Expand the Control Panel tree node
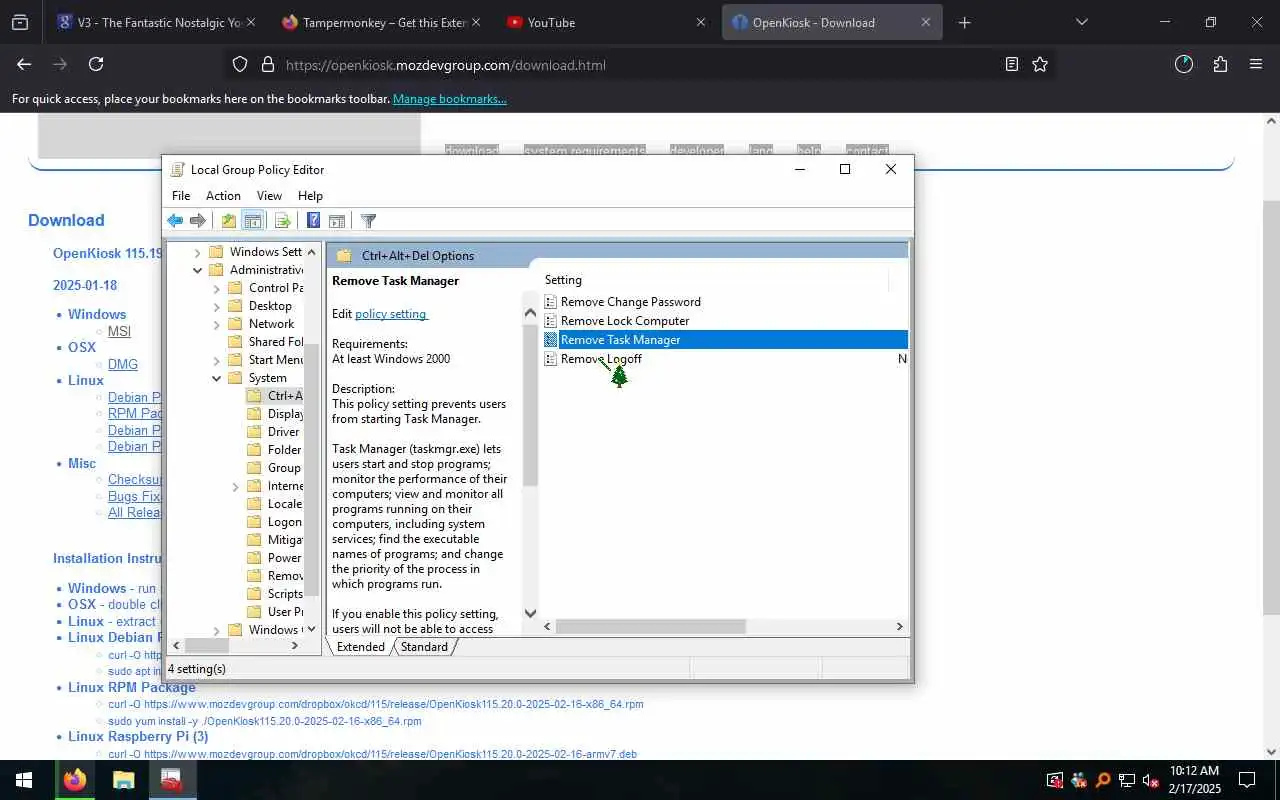Image resolution: width=1280 pixels, height=800 pixels. 217,288
